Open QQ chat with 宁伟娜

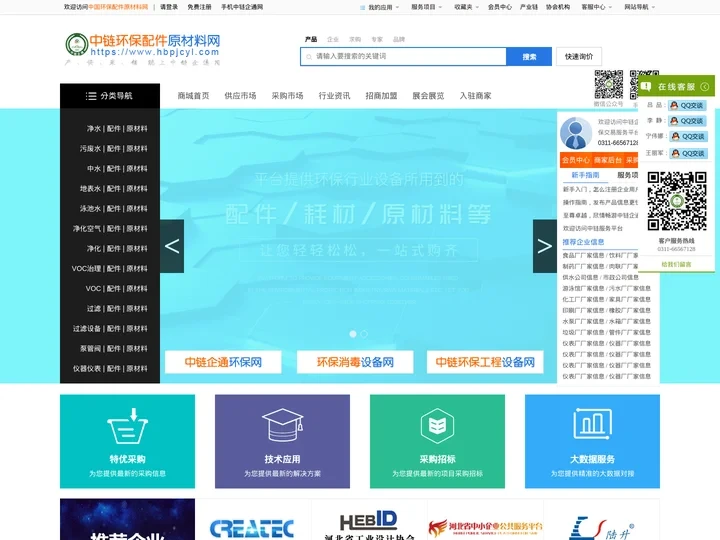688,136
